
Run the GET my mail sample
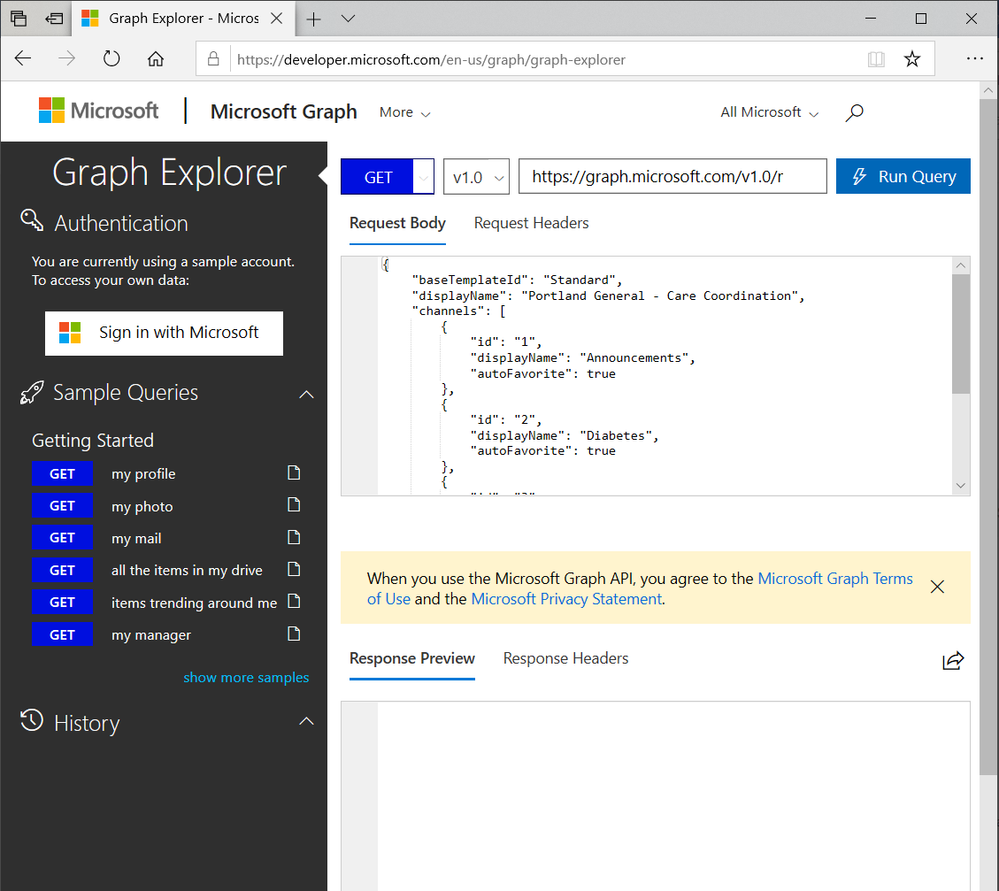(x=62, y=538)
